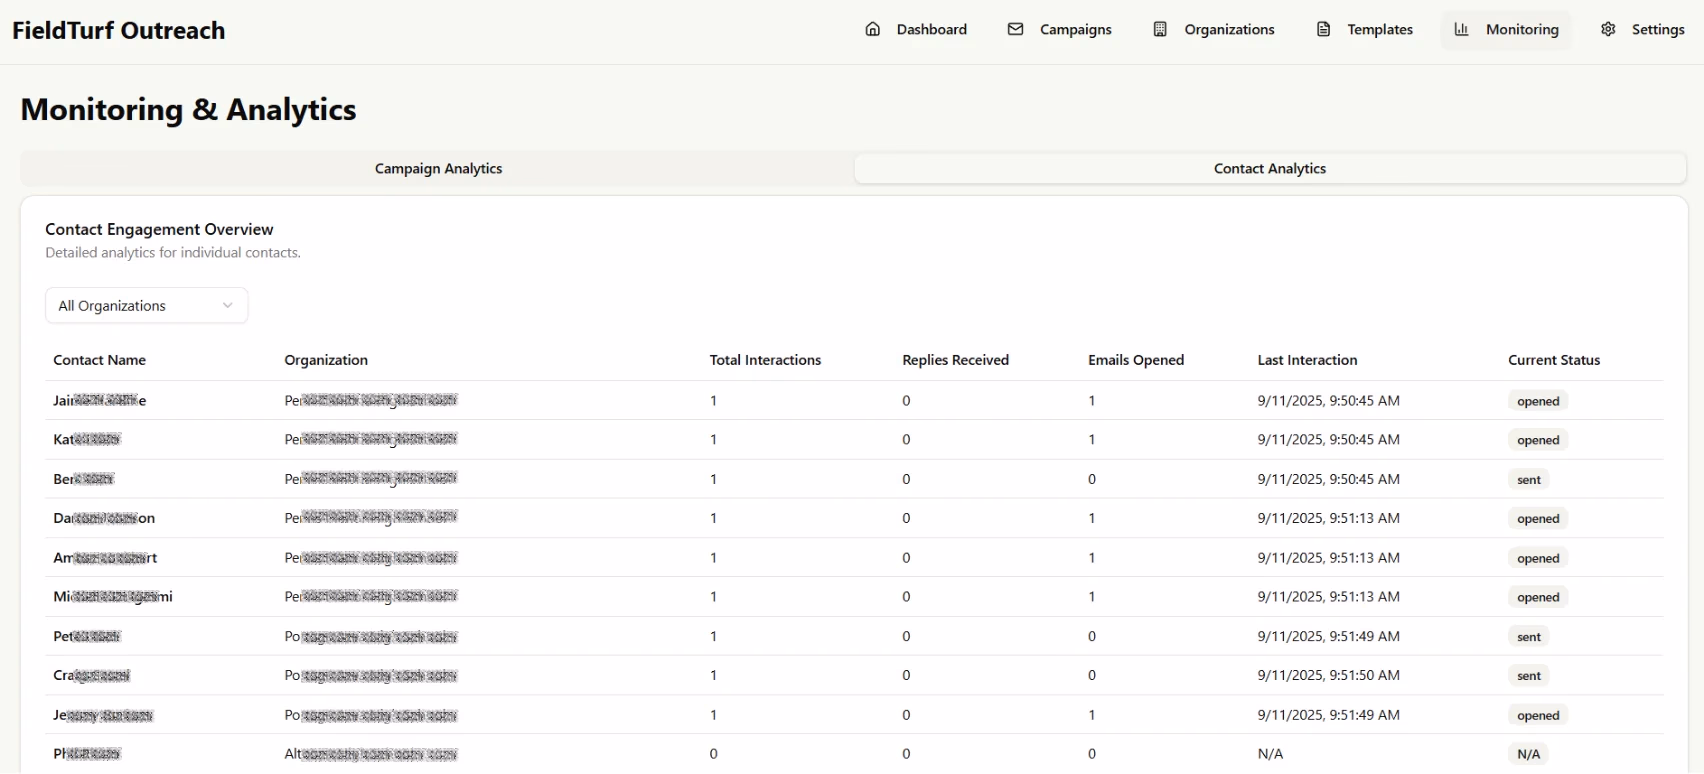Click the contact name starting with Ph
The height and width of the screenshot is (774, 1704).
(87, 754)
